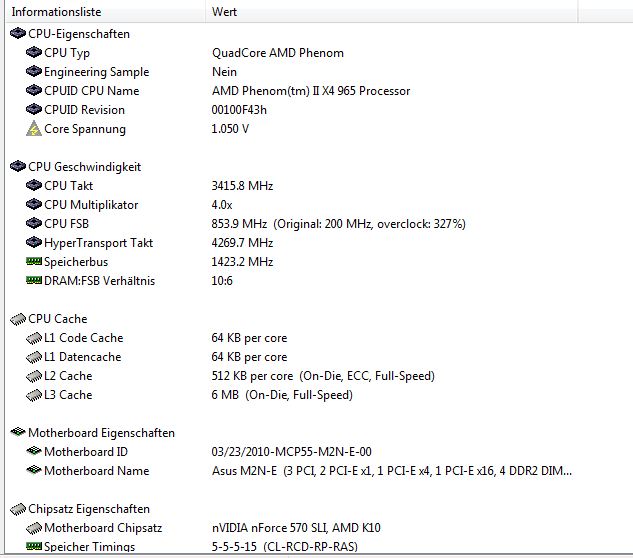Click the chip icon beside CPUID CPU Name

(34, 90)
